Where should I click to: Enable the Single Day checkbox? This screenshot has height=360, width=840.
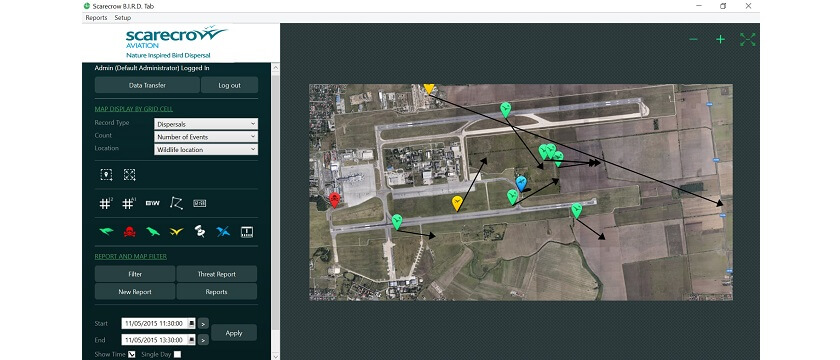click(177, 354)
